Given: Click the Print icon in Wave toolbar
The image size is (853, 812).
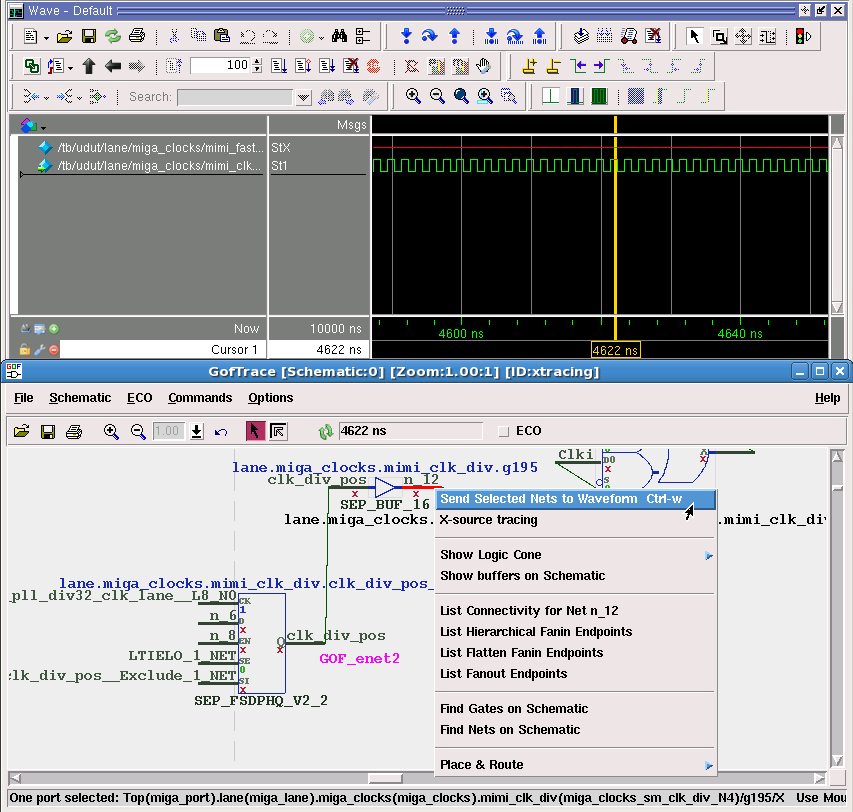Looking at the screenshot, I should point(137,37).
